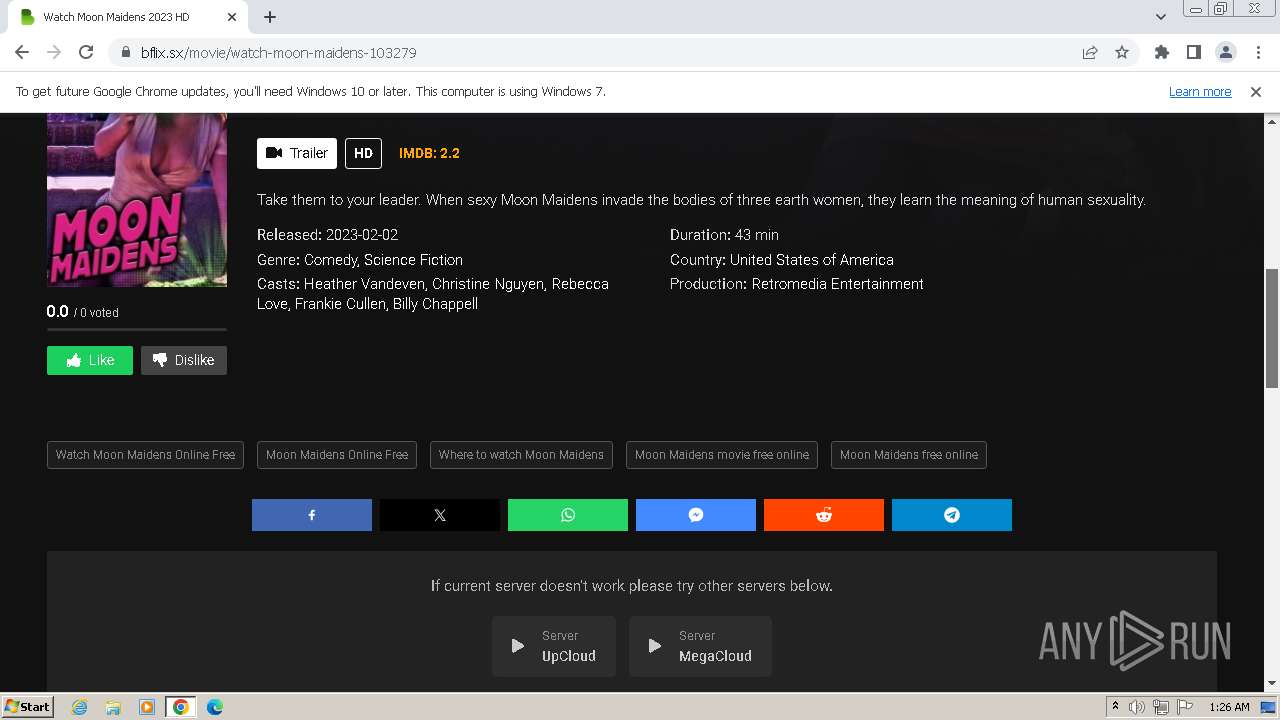Open United States of America country link
Screen dimensions: 1280x720
tap(812, 260)
